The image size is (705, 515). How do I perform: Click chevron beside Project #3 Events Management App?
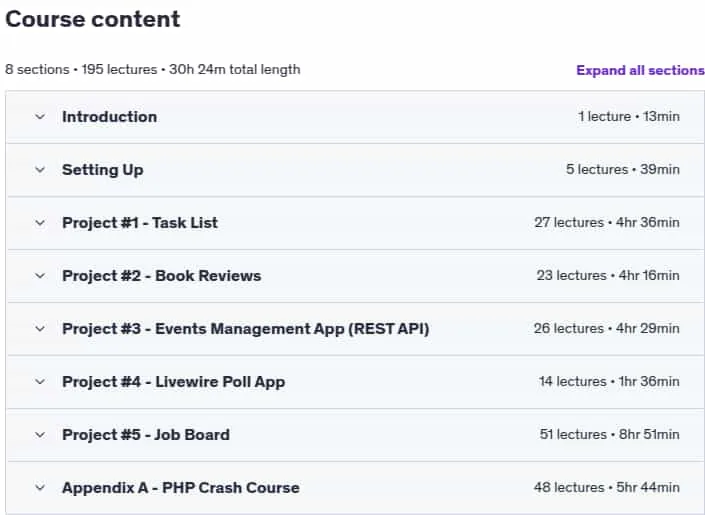tap(40, 329)
